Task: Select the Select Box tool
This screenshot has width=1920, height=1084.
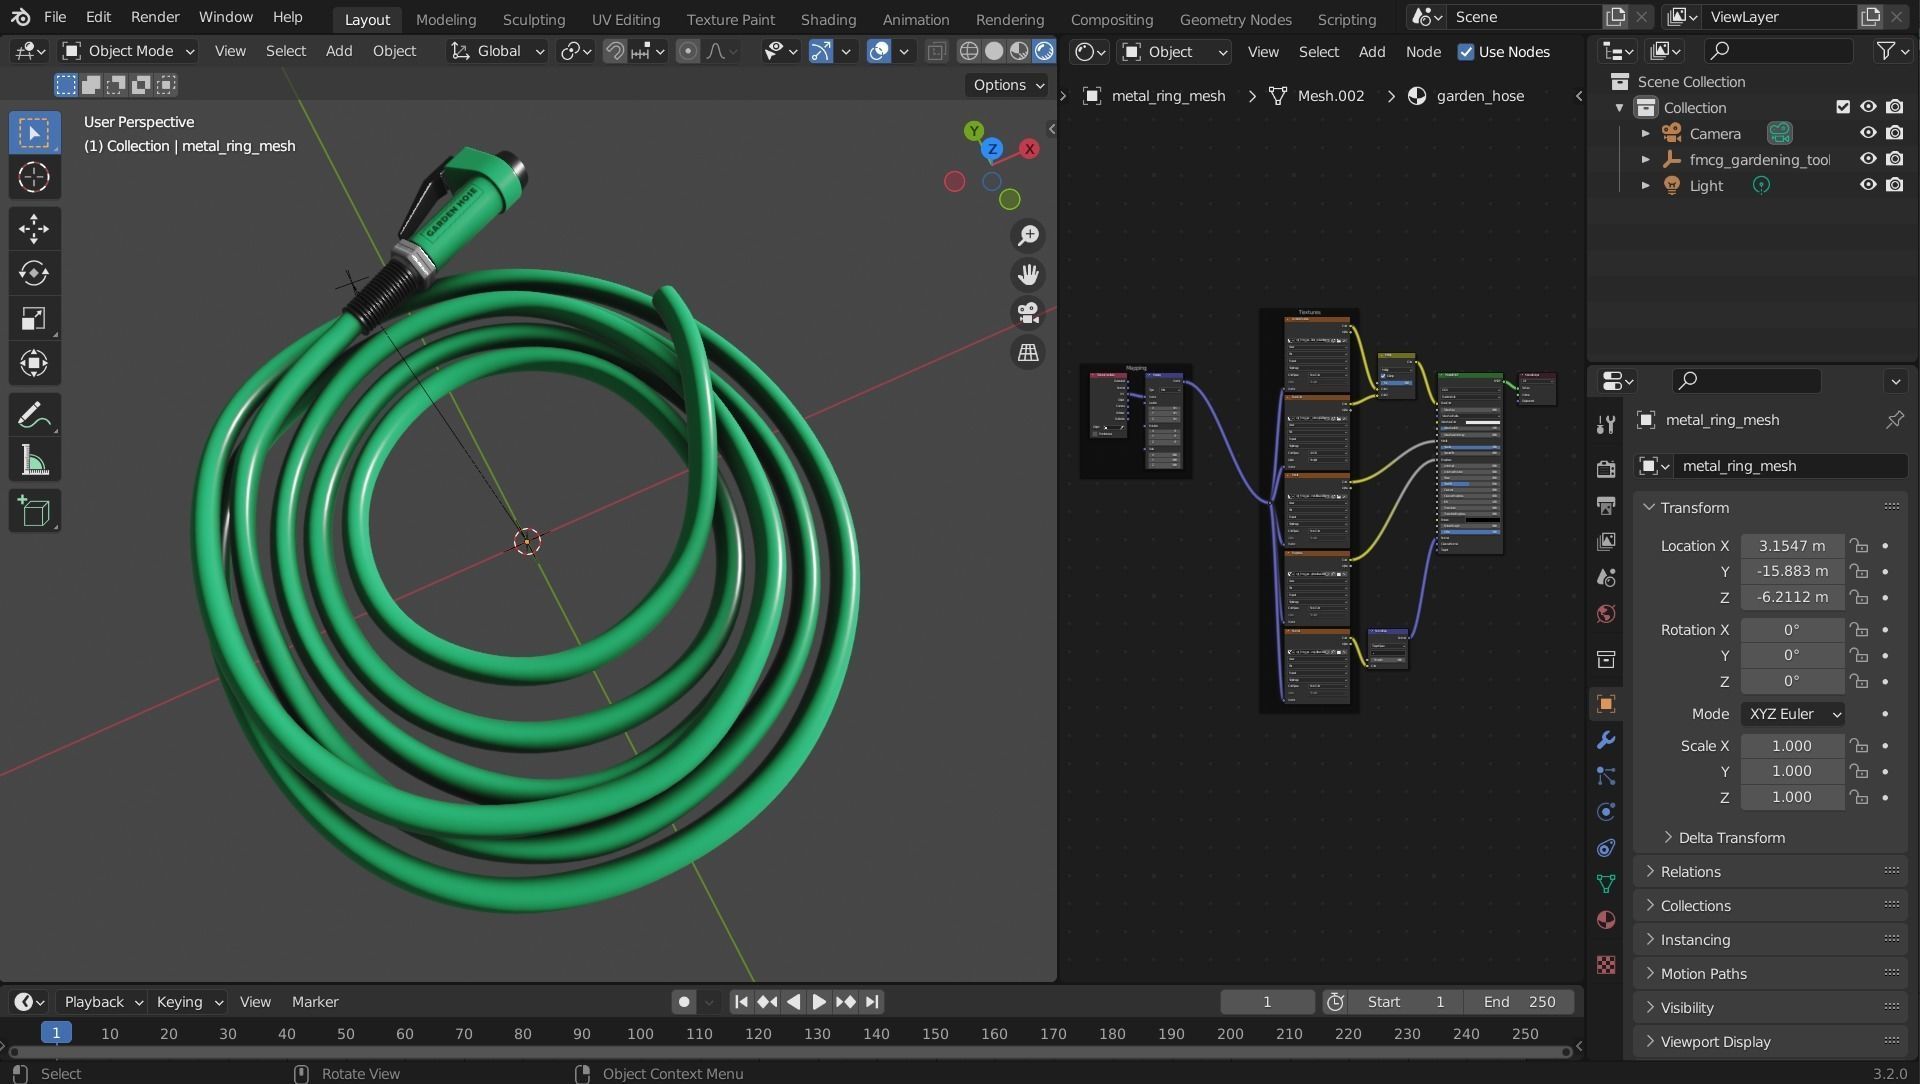Action: click(x=34, y=133)
